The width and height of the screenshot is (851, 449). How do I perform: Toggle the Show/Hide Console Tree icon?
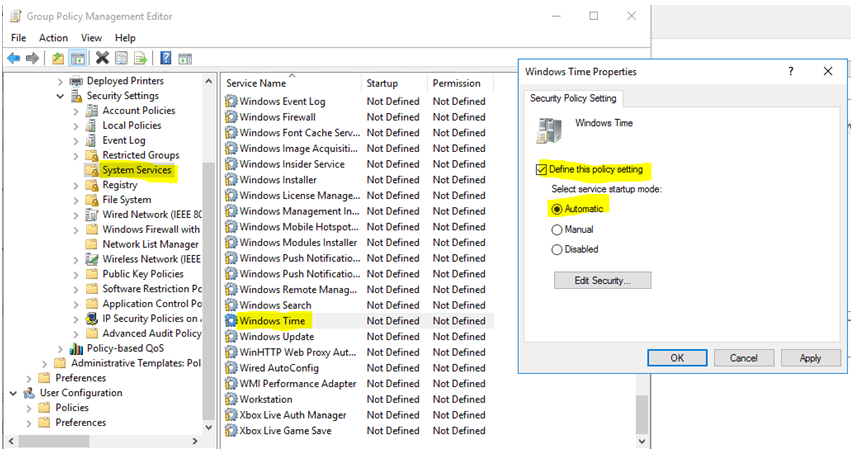pyautogui.click(x=77, y=59)
